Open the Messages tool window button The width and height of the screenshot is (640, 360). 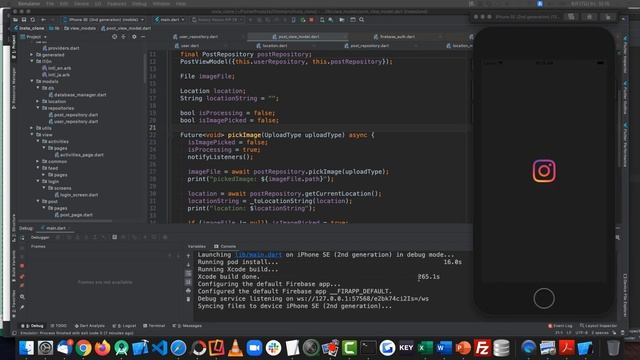[x=187, y=326]
